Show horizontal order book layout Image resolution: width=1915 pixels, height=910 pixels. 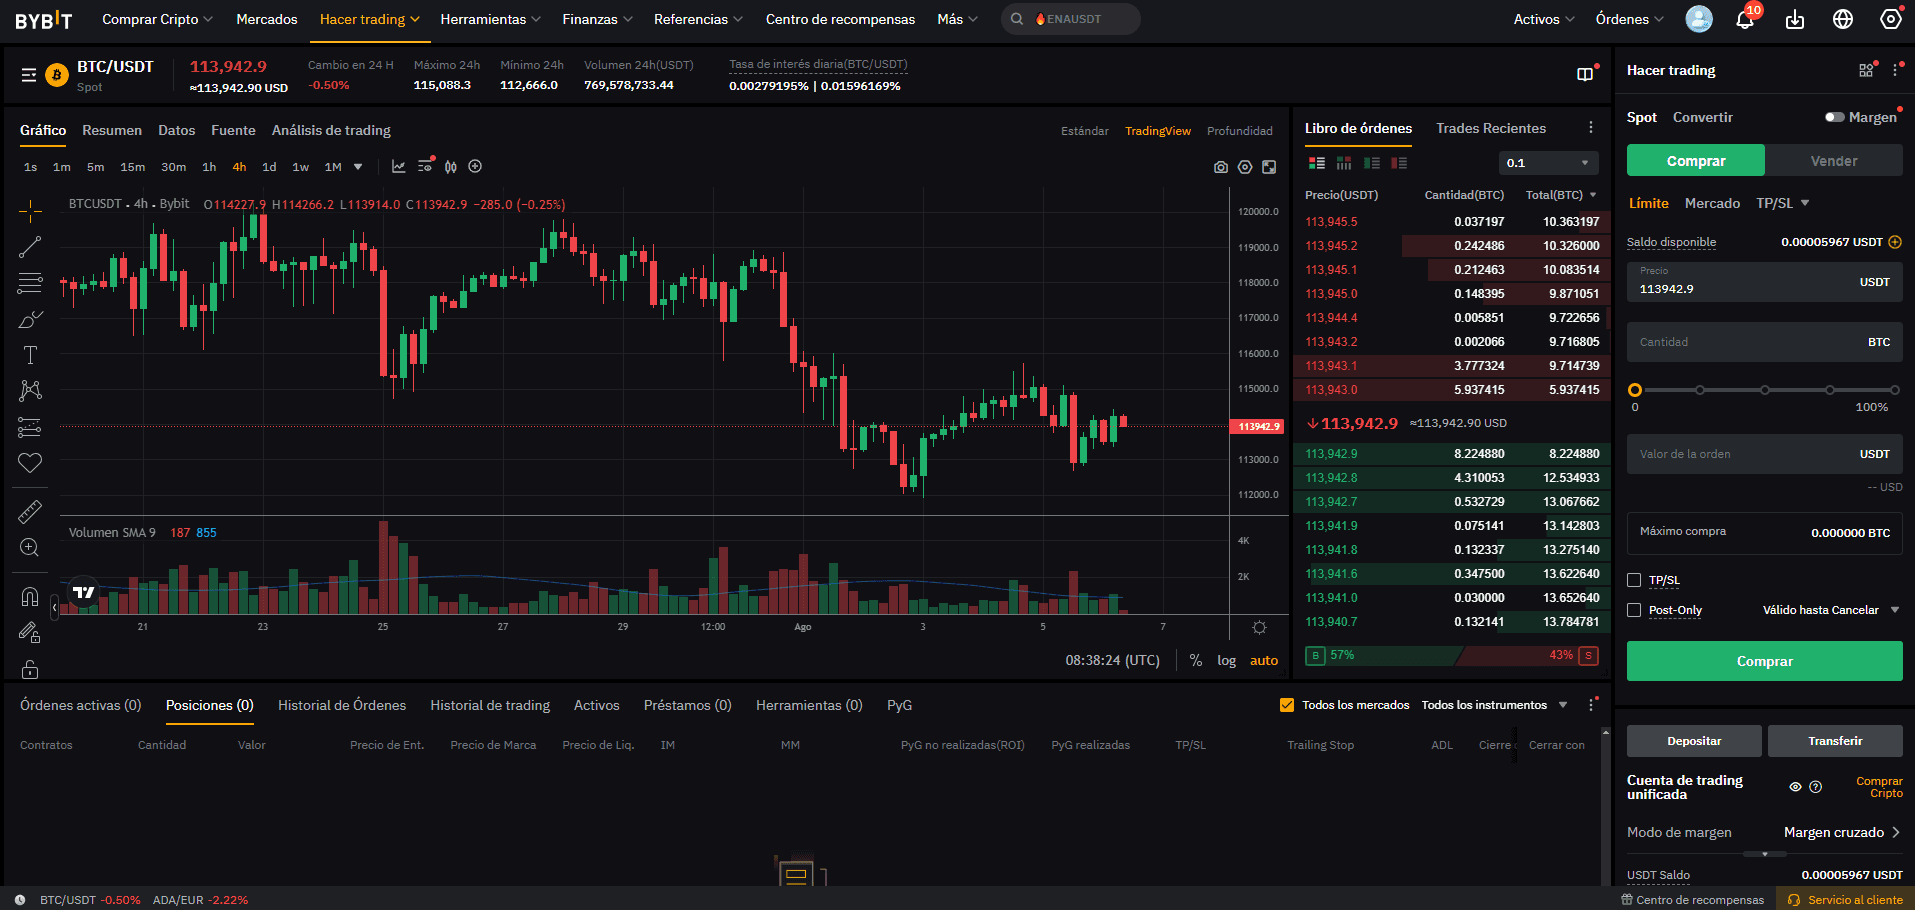[x=1344, y=163]
